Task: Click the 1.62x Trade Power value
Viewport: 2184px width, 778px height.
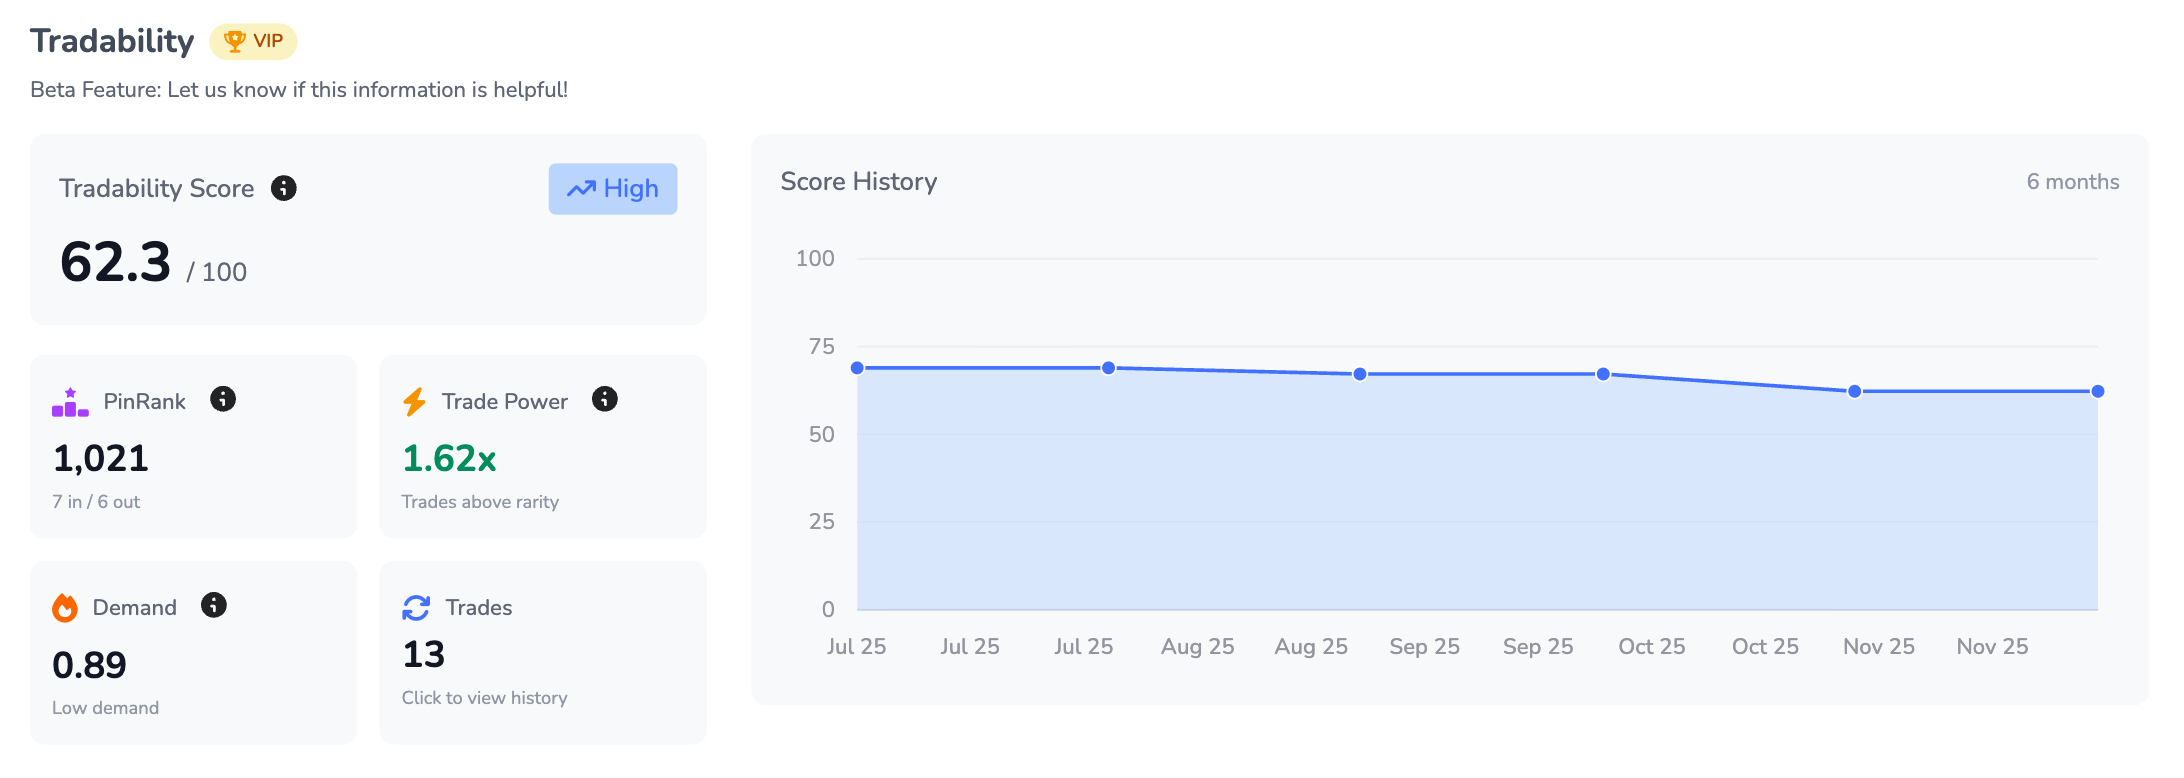Action: coord(449,459)
